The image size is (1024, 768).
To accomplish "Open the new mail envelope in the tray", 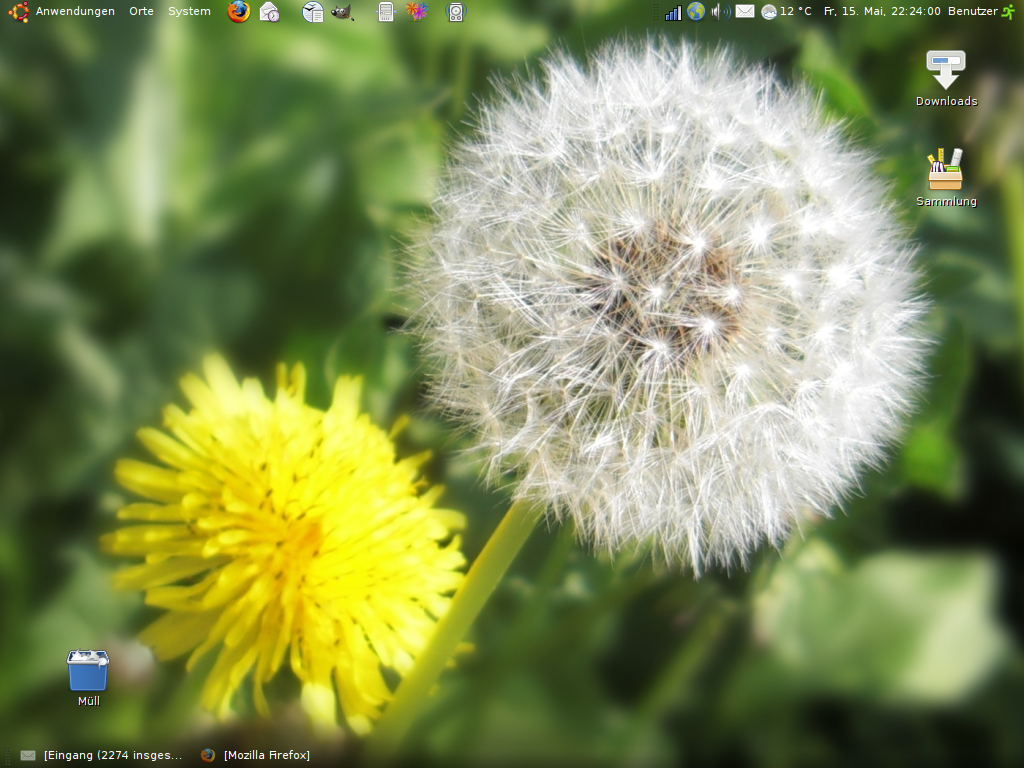I will point(744,11).
